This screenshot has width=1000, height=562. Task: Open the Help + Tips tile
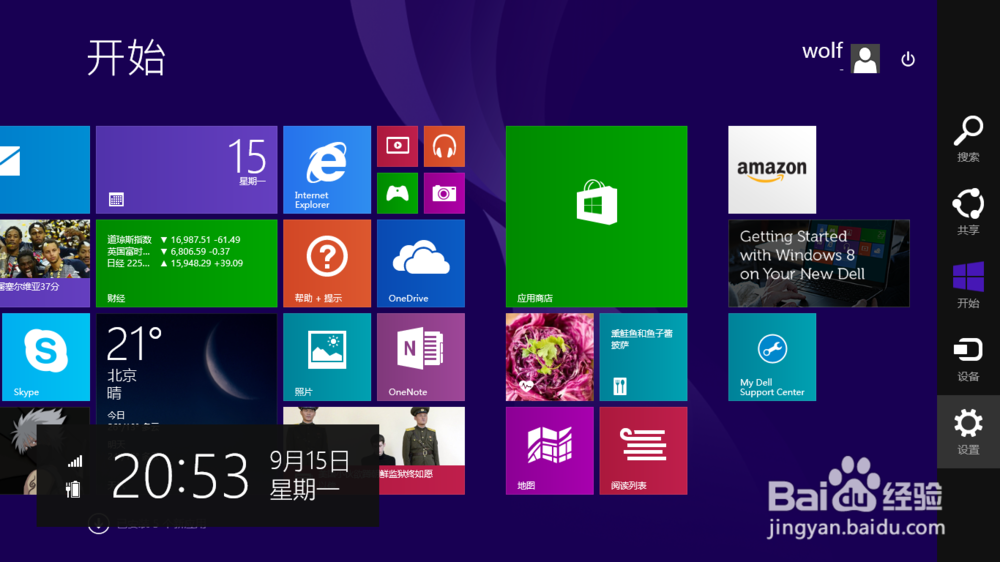pyautogui.click(x=327, y=263)
